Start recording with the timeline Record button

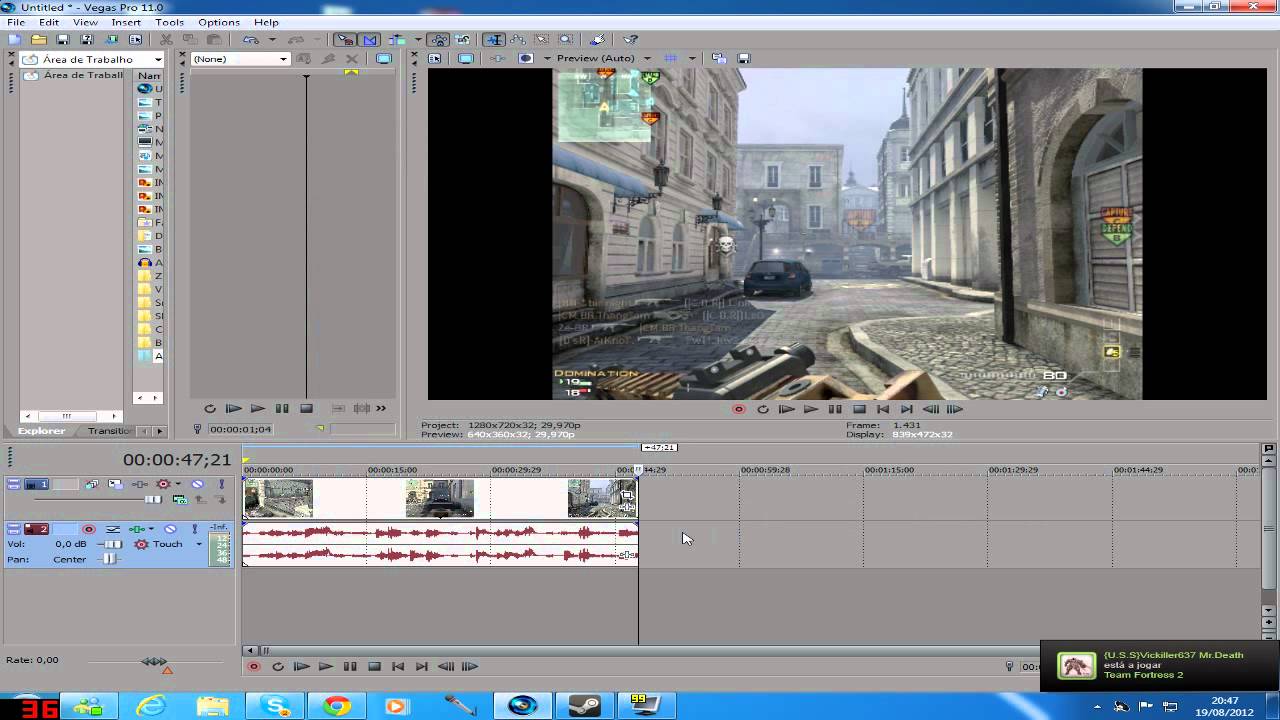click(x=254, y=666)
